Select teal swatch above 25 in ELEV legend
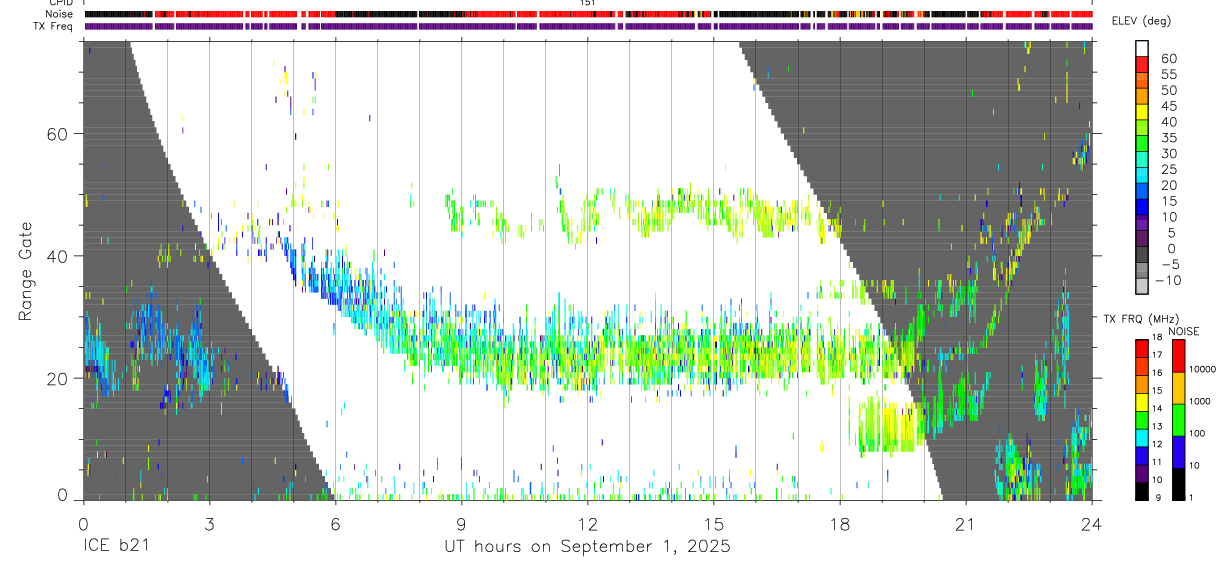This screenshot has width=1228, height=567. 1142,161
